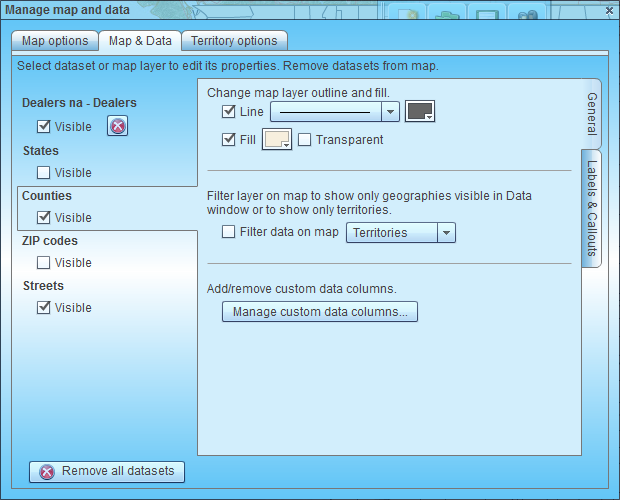Switch to the Labels & Callouts side tab

[x=591, y=208]
